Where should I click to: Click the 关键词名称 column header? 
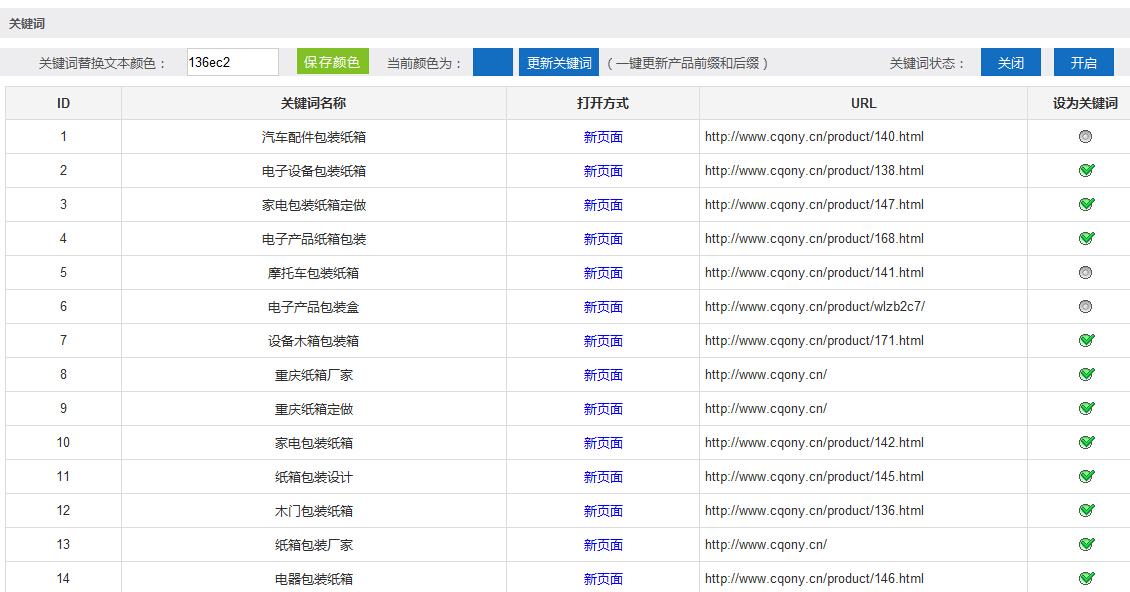click(313, 103)
